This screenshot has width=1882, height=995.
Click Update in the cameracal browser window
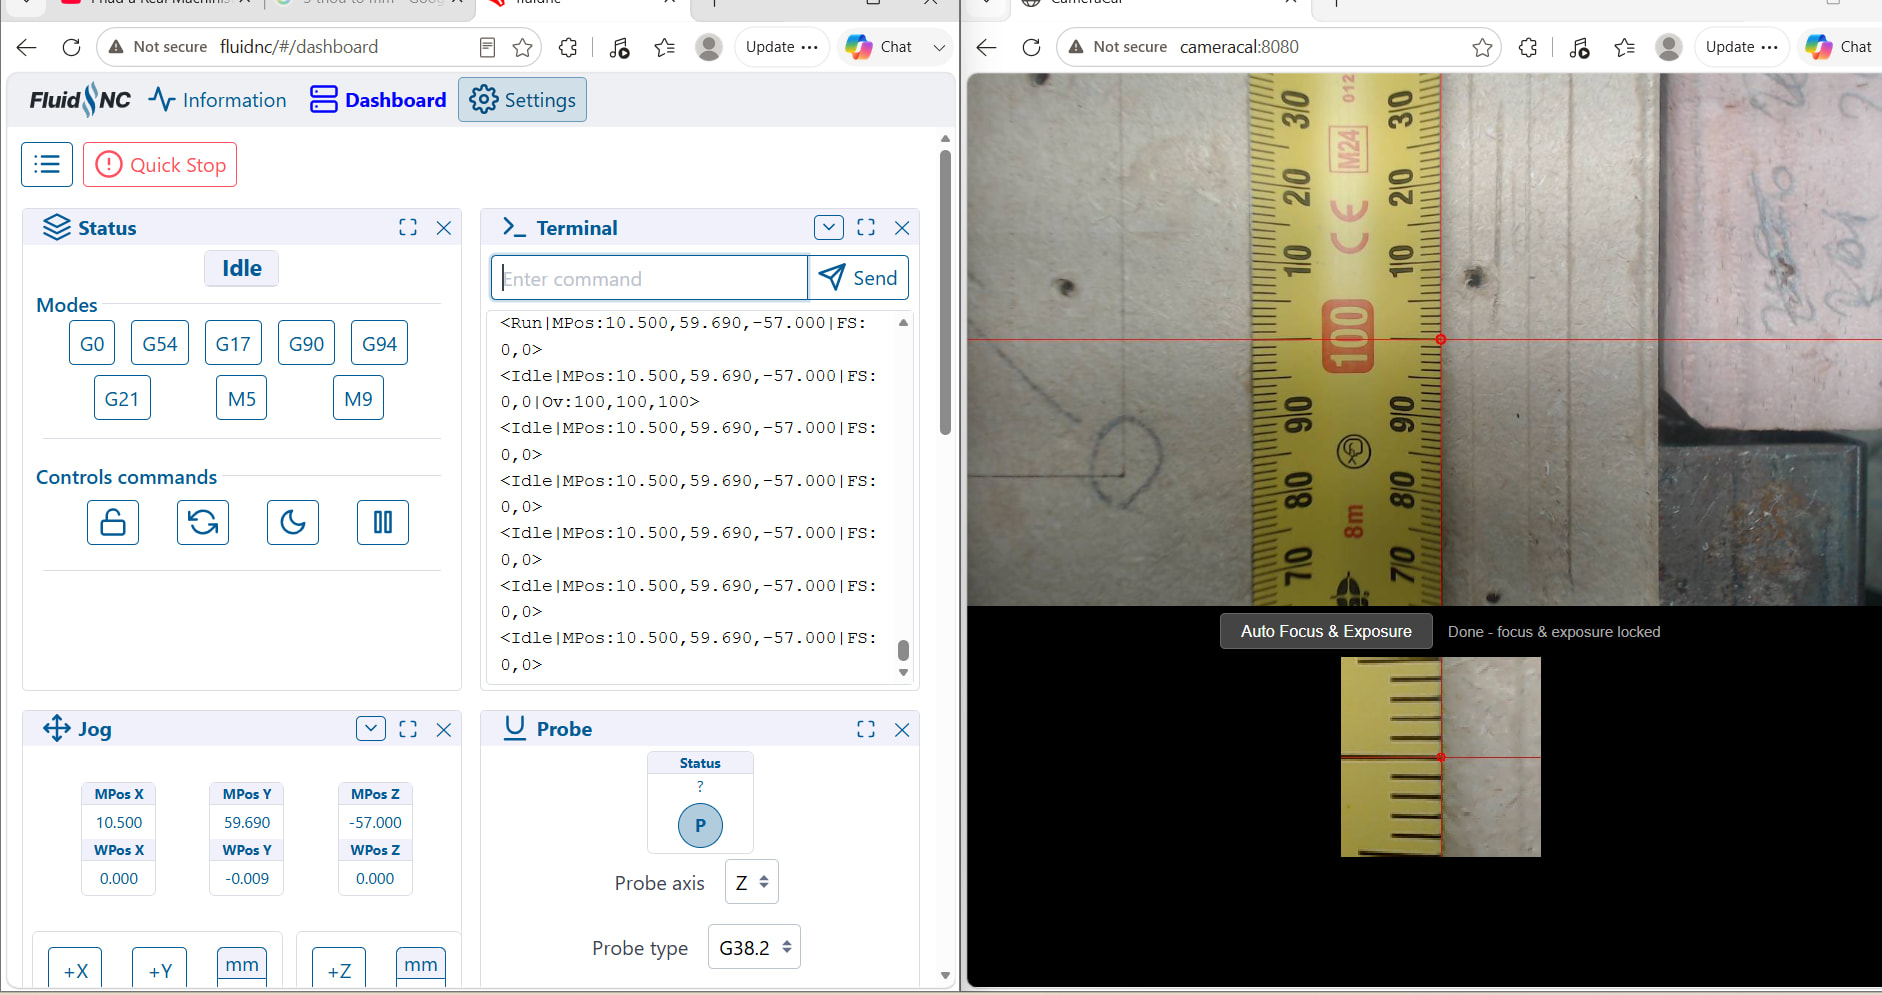point(1742,47)
